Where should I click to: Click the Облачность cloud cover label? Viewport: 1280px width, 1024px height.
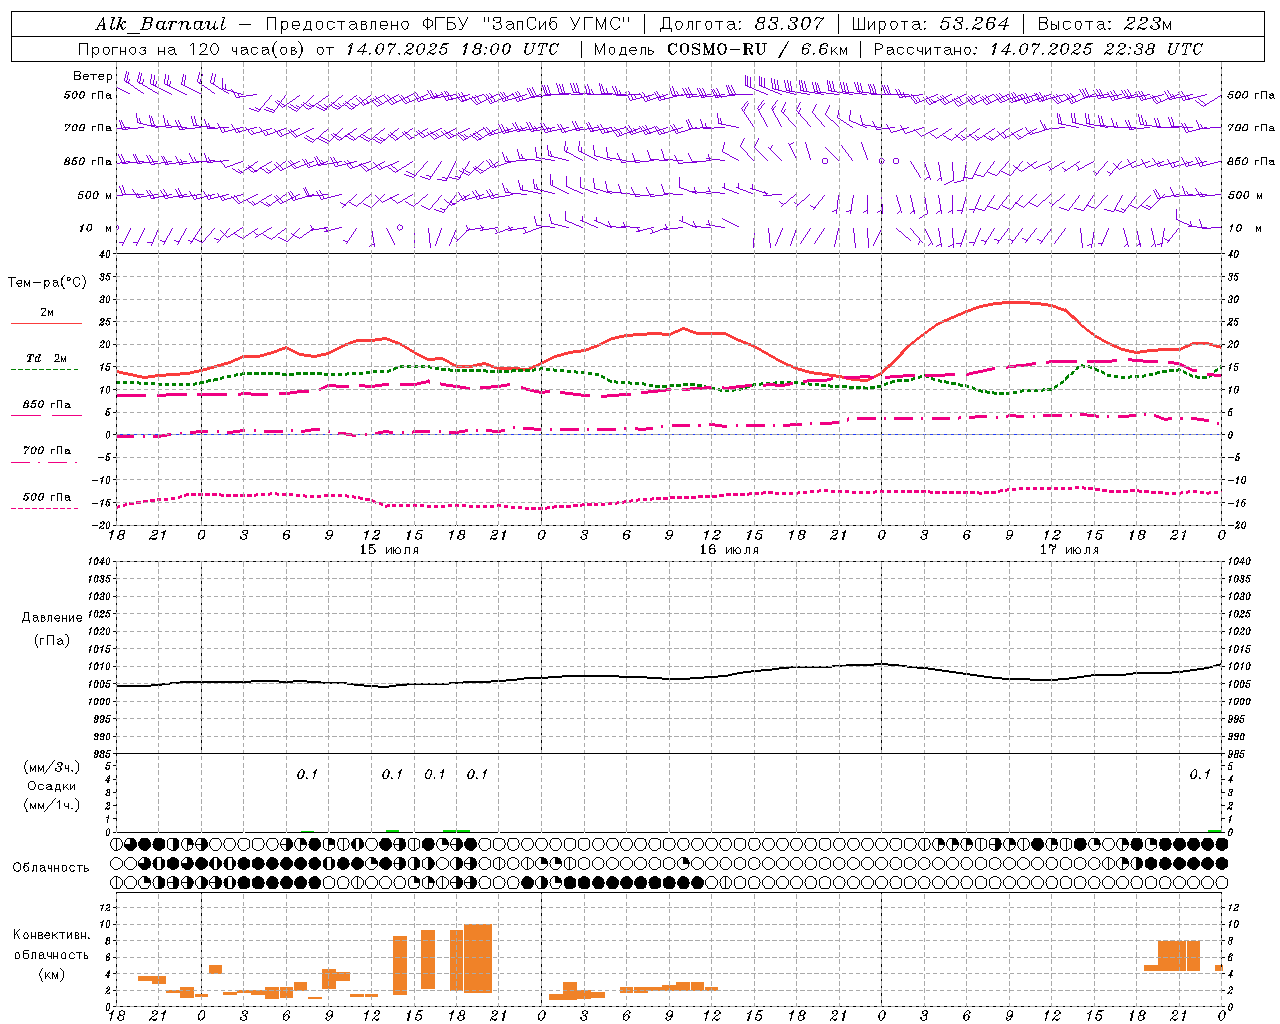[x=51, y=867]
